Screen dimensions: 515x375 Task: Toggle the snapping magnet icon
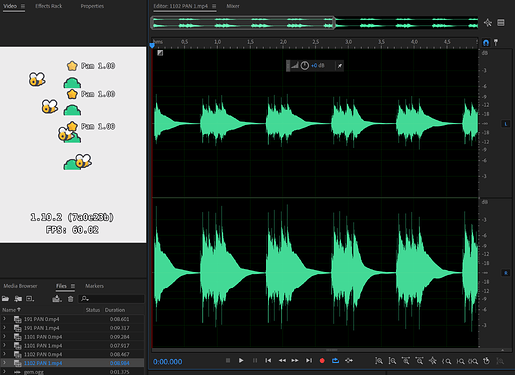click(x=486, y=42)
